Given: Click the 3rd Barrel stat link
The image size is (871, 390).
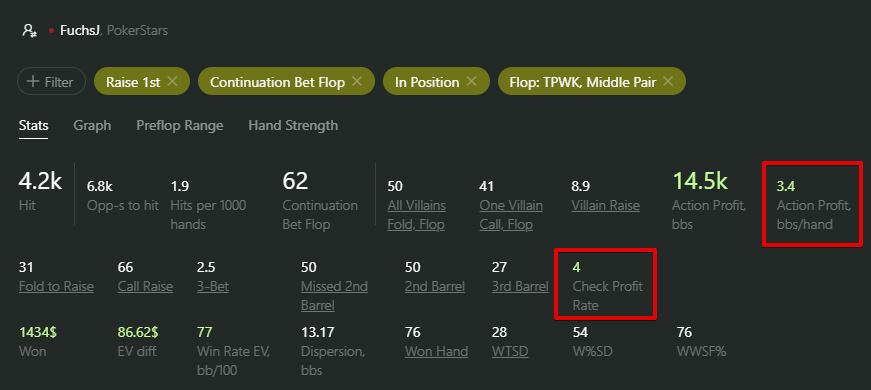Looking at the screenshot, I should pos(520,287).
